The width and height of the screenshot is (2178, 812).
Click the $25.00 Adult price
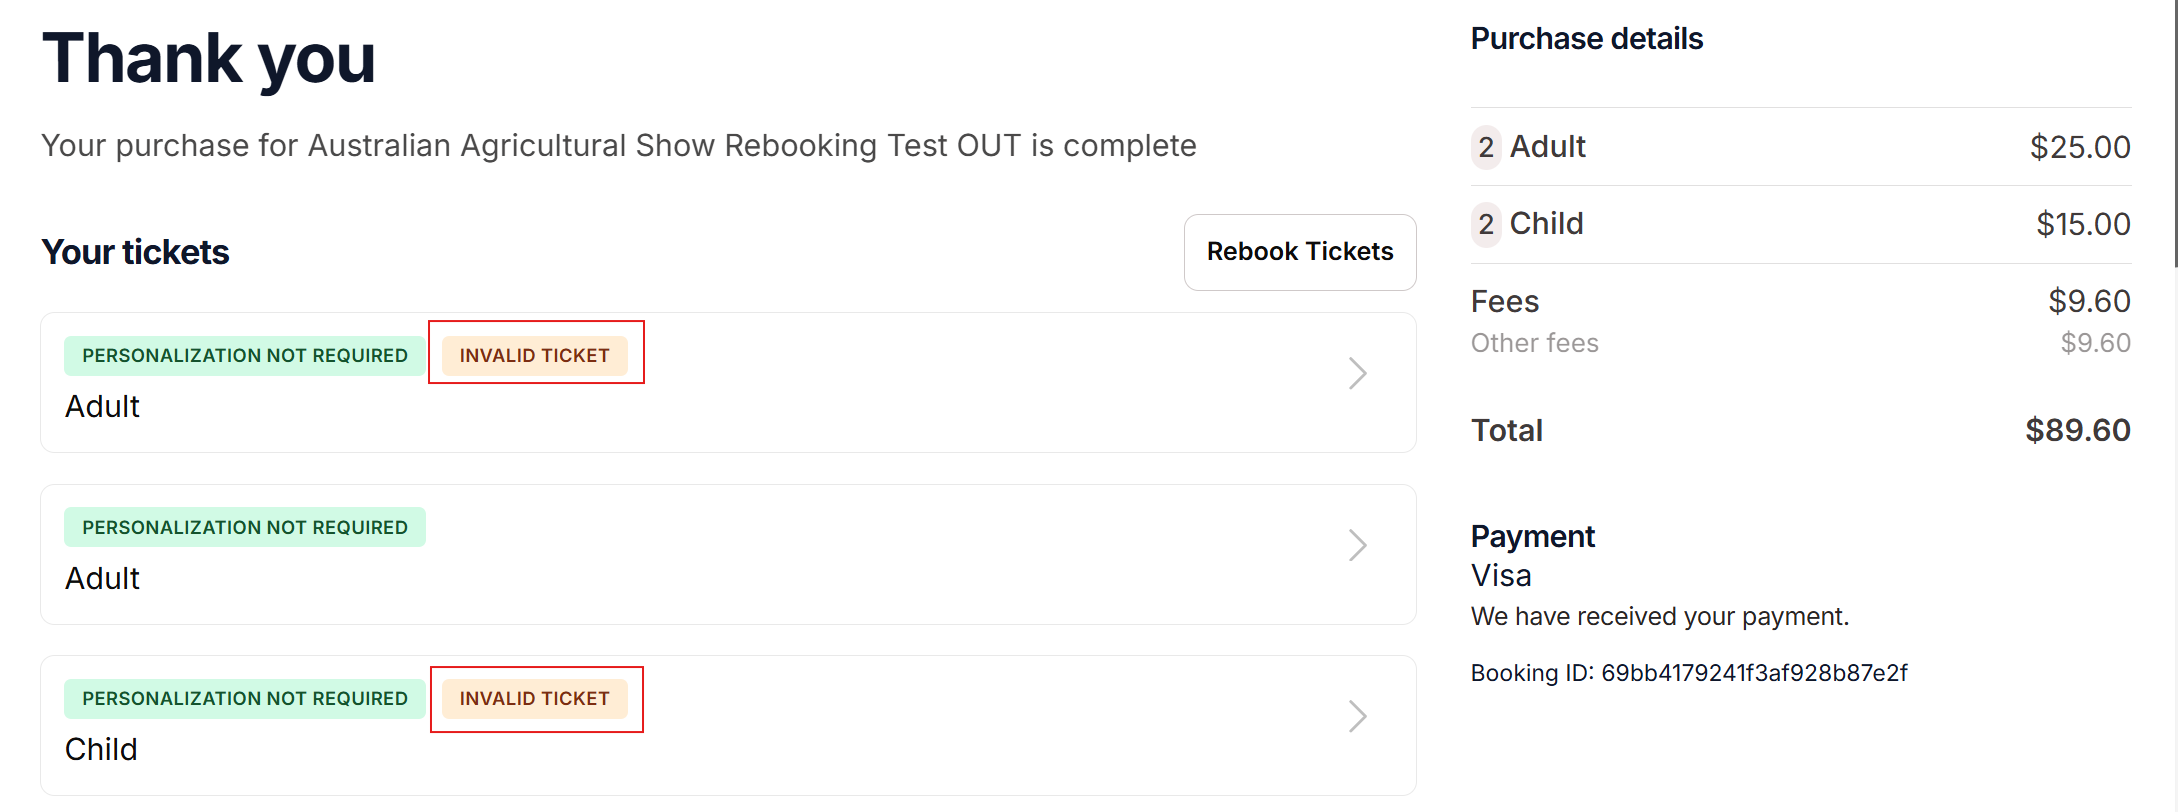pos(2079,148)
